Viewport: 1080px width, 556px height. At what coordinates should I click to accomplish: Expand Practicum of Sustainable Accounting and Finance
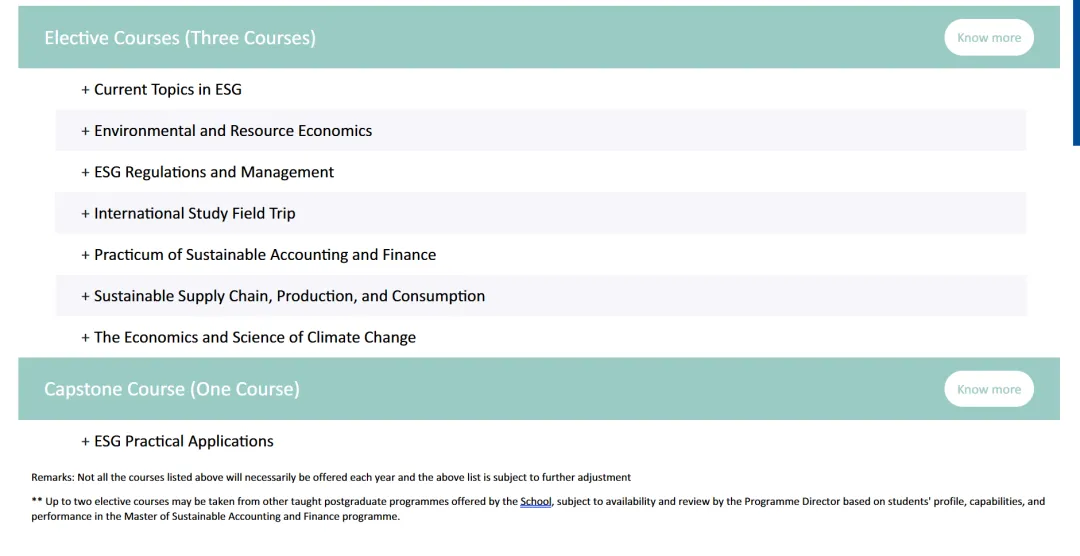pyautogui.click(x=541, y=254)
